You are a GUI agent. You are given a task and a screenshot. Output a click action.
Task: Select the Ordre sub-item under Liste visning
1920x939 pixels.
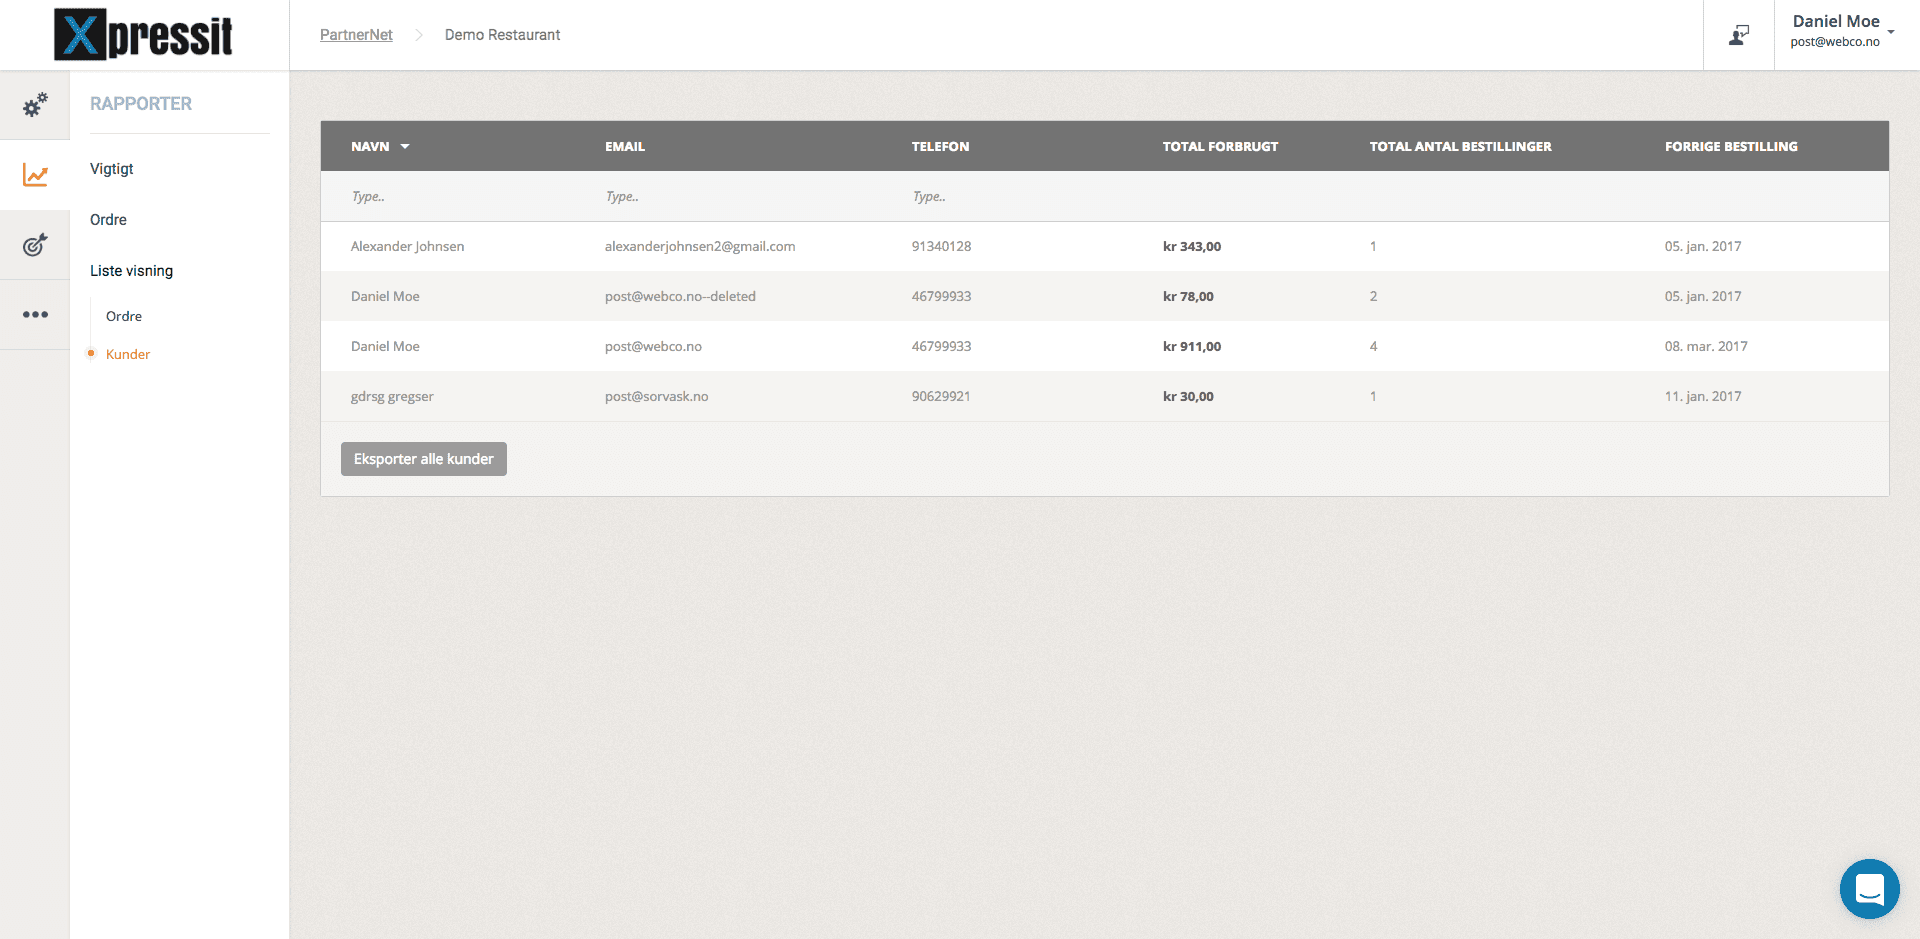(124, 316)
